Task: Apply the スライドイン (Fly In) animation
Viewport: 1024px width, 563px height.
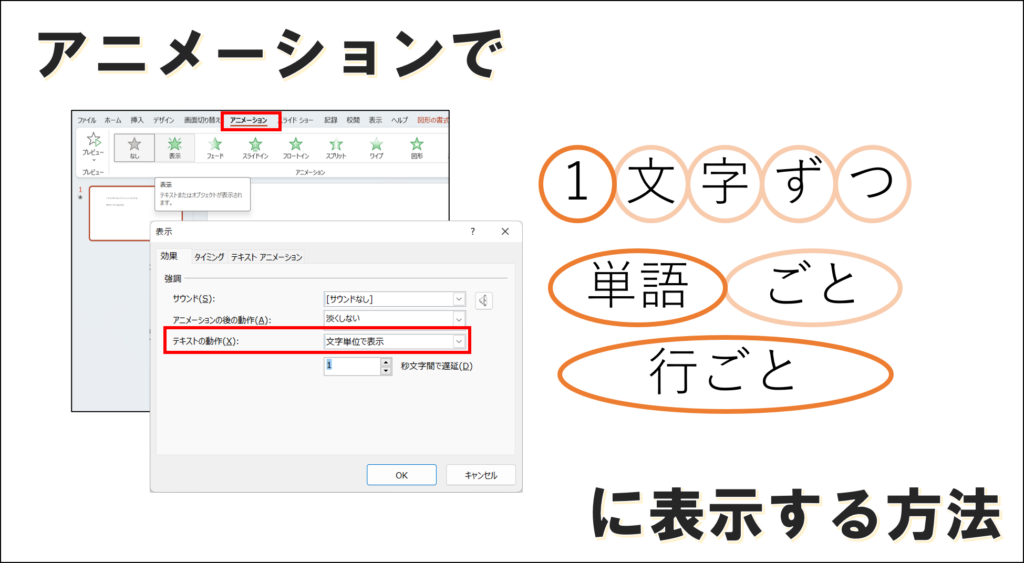Action: pos(255,147)
